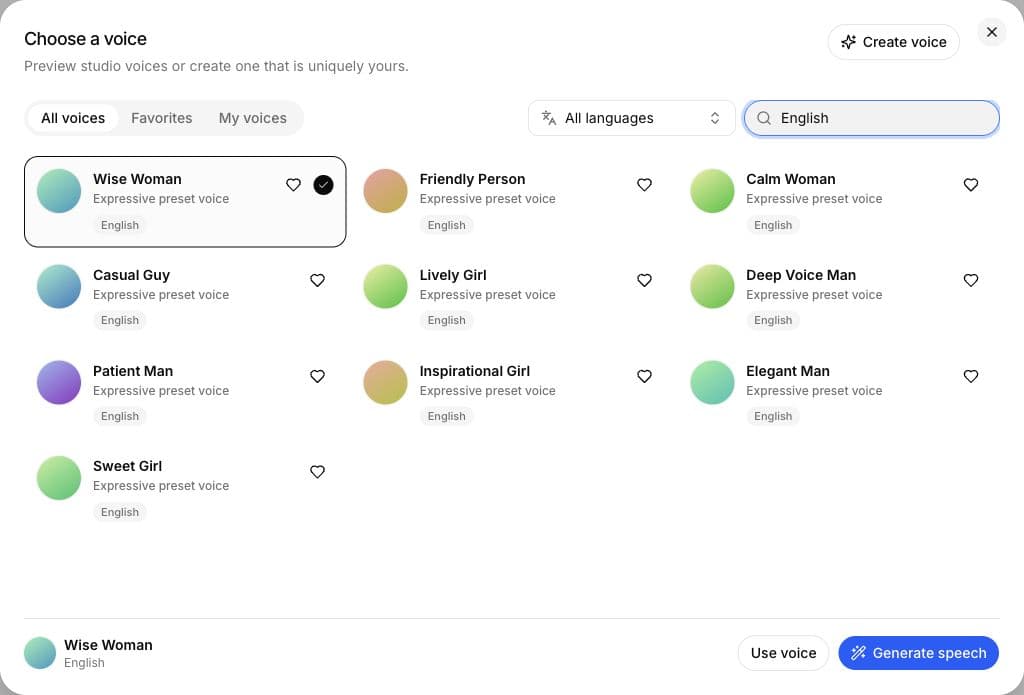This screenshot has width=1024, height=695.
Task: Open the All languages dropdown
Action: point(632,118)
